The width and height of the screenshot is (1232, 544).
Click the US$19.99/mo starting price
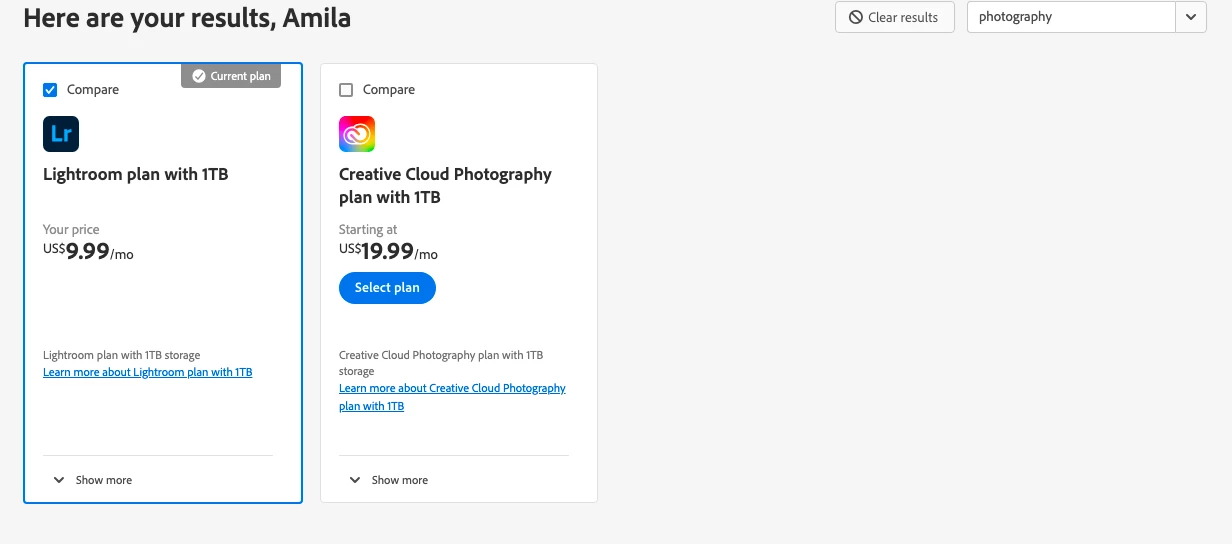pyautogui.click(x=388, y=252)
